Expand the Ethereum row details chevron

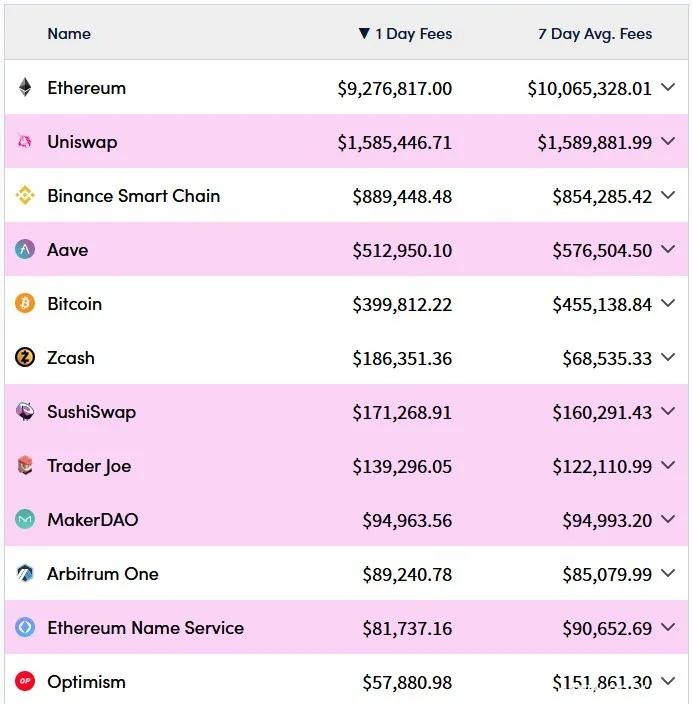669,88
